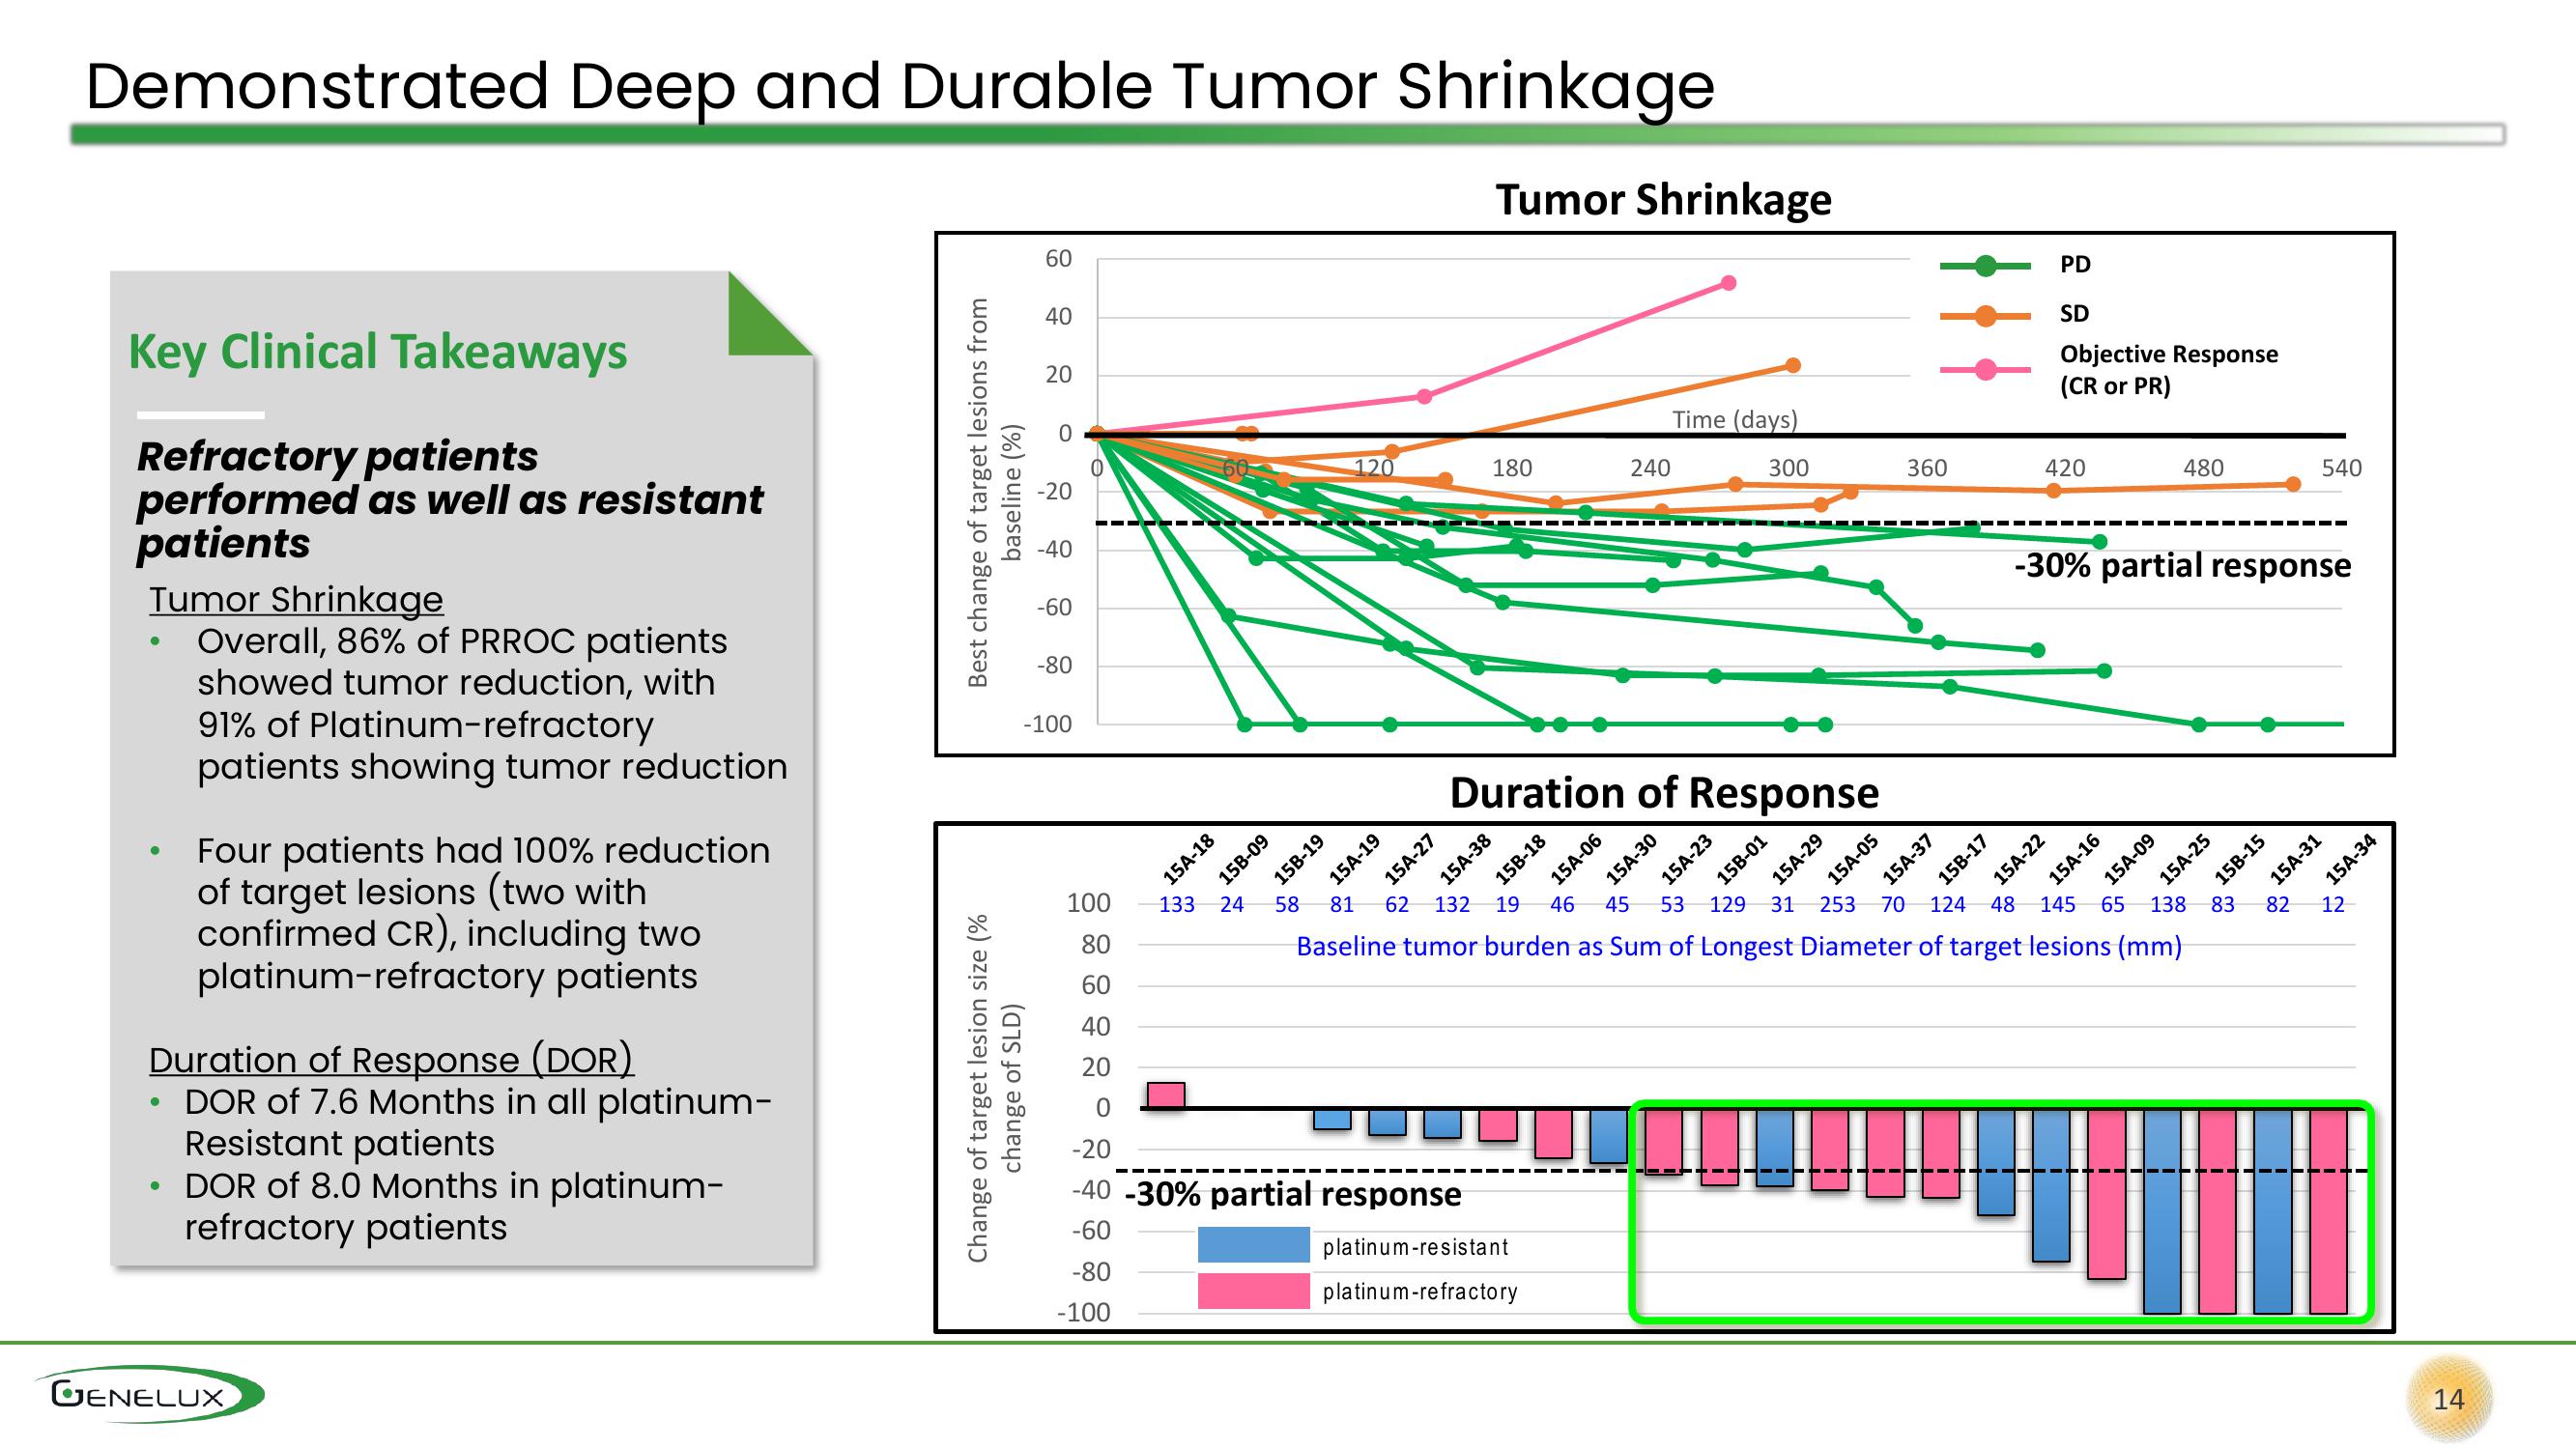
Task: Click the underlined 'Tumor Shrinkage' subheading in the takeaways
Action: tap(296, 599)
